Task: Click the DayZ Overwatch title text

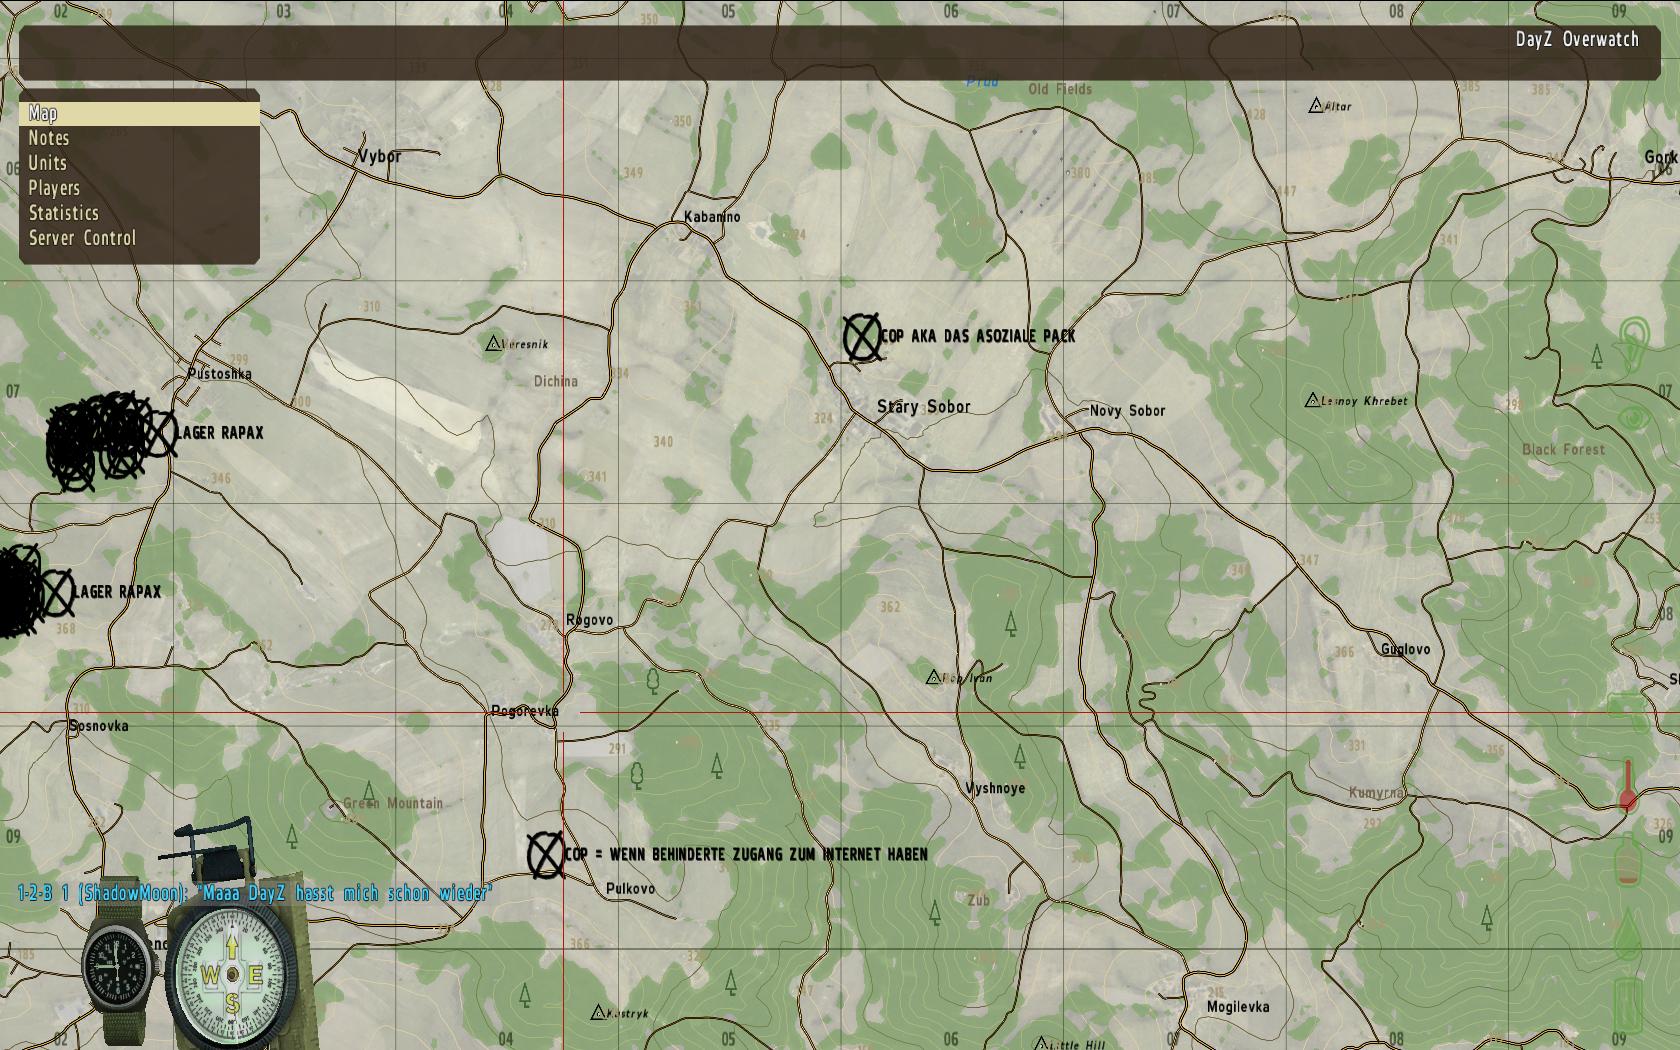Action: pos(1577,39)
